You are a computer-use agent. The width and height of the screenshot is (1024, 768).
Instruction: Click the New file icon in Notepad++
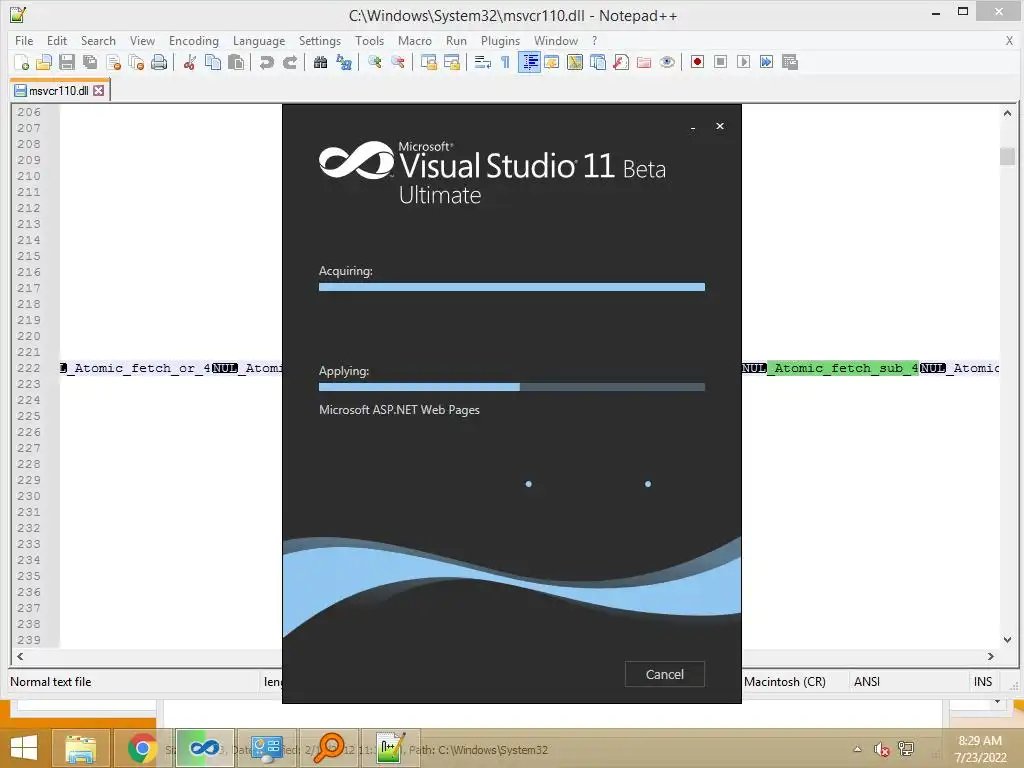(x=21, y=62)
